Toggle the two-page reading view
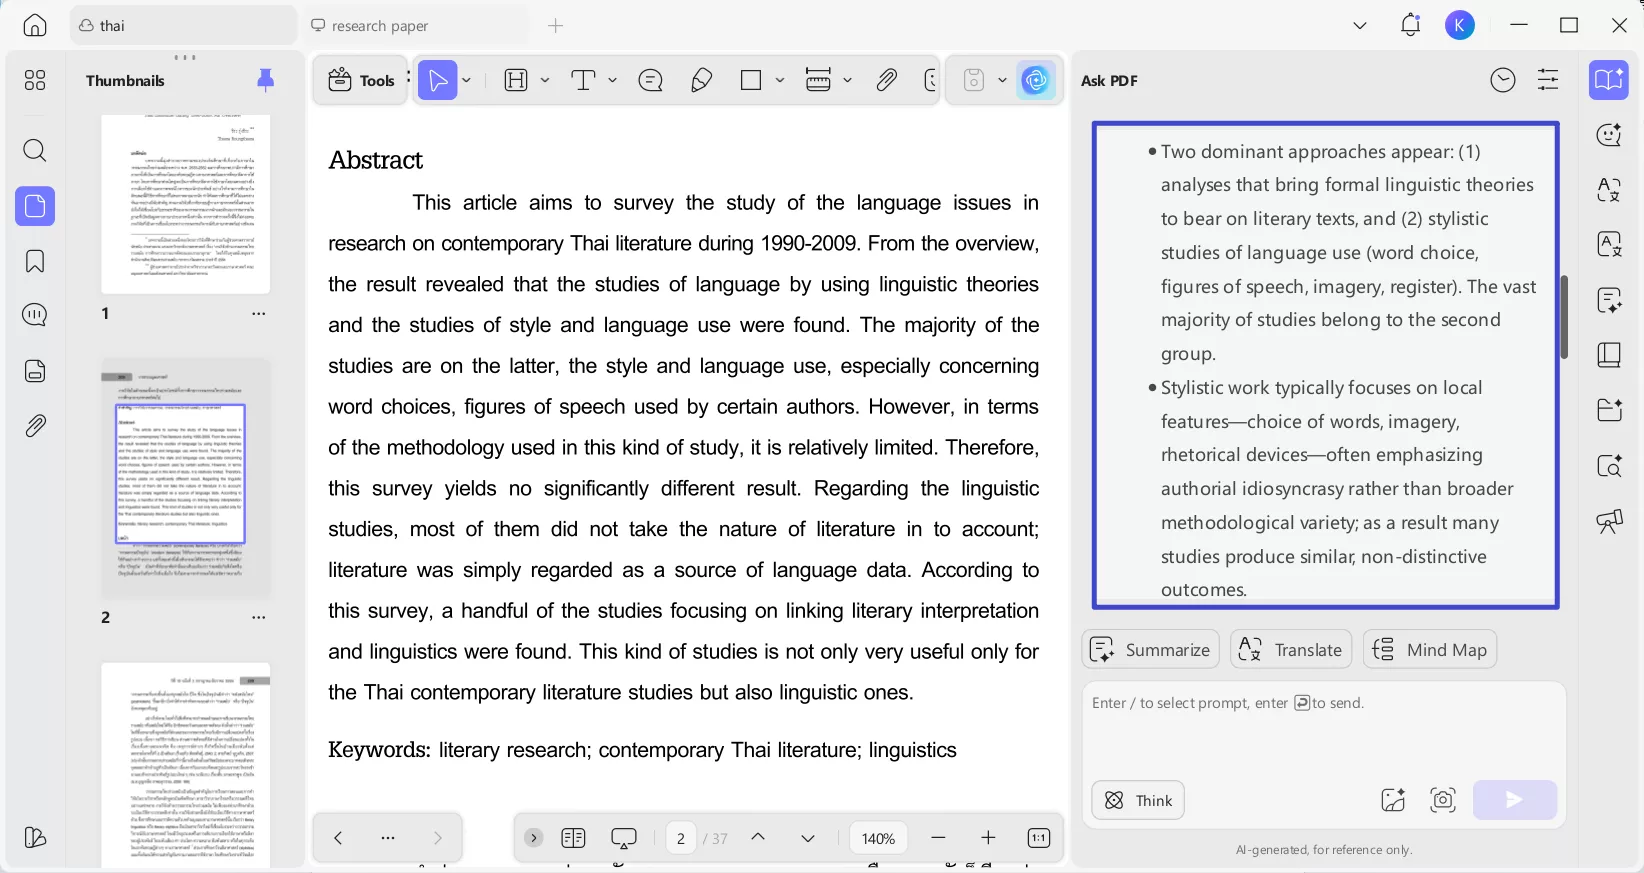1644x873 pixels. (573, 838)
